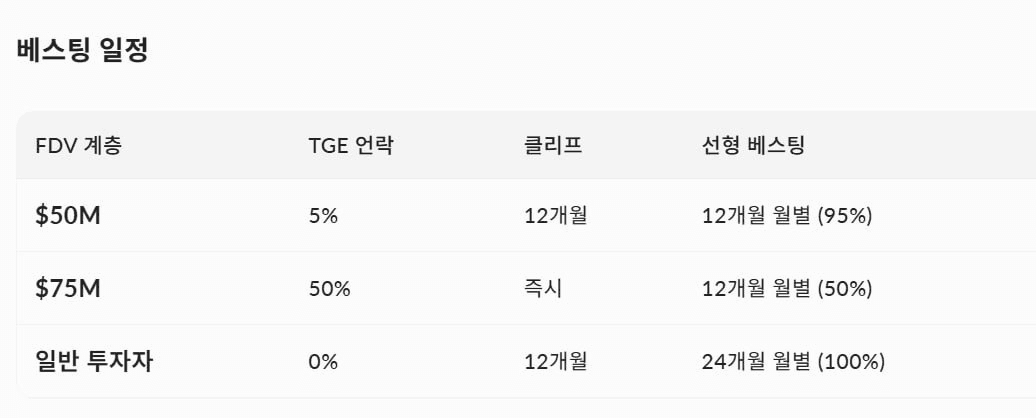Click the TGE 언락 column header
Image resolution: width=1036 pixels, height=418 pixels.
click(351, 145)
